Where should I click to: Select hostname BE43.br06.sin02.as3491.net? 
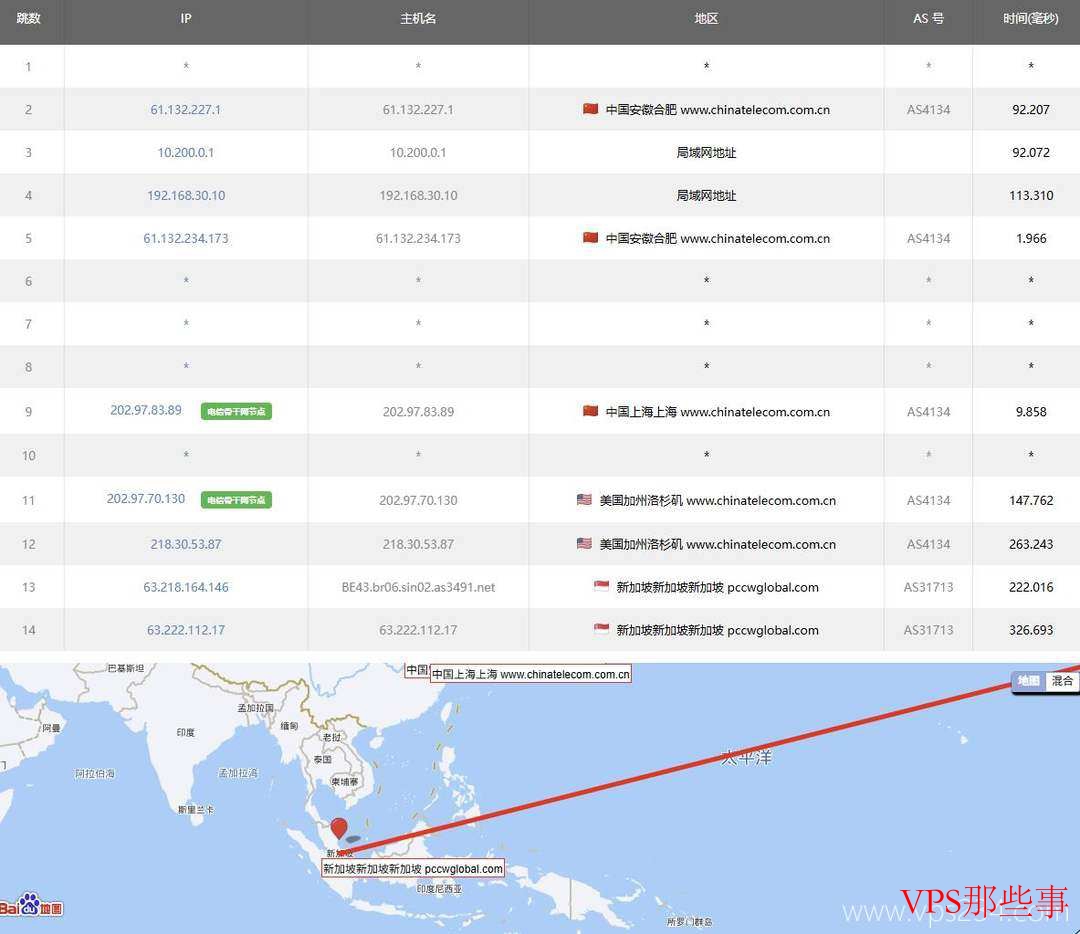point(418,587)
